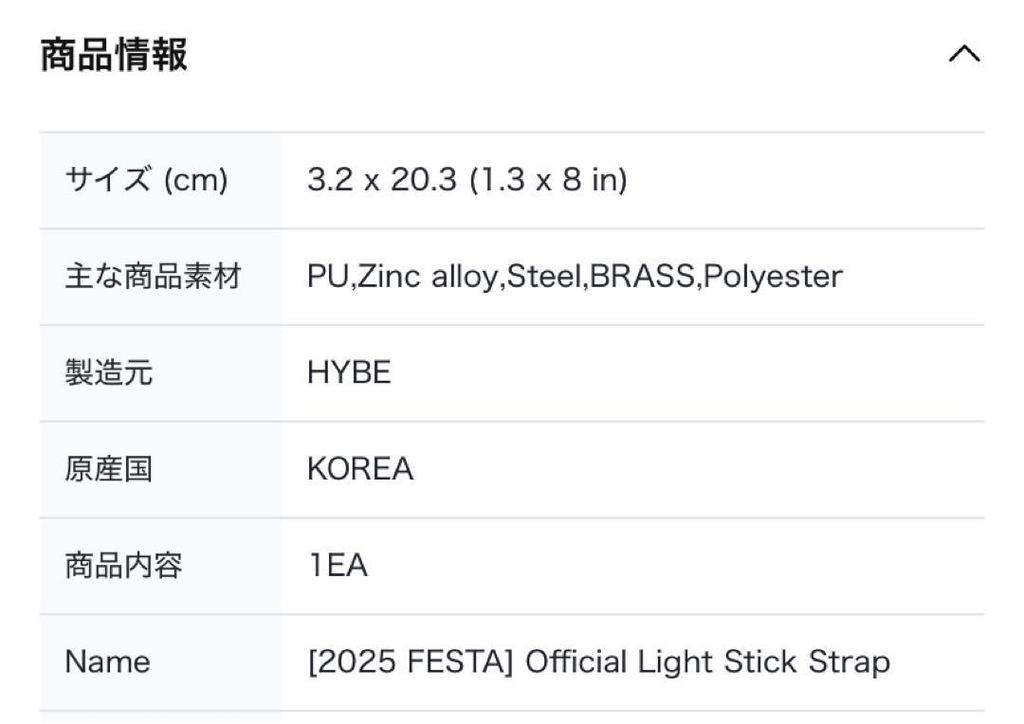Click the word Polyester in materials row
The width and height of the screenshot is (1024, 724).
tap(772, 276)
